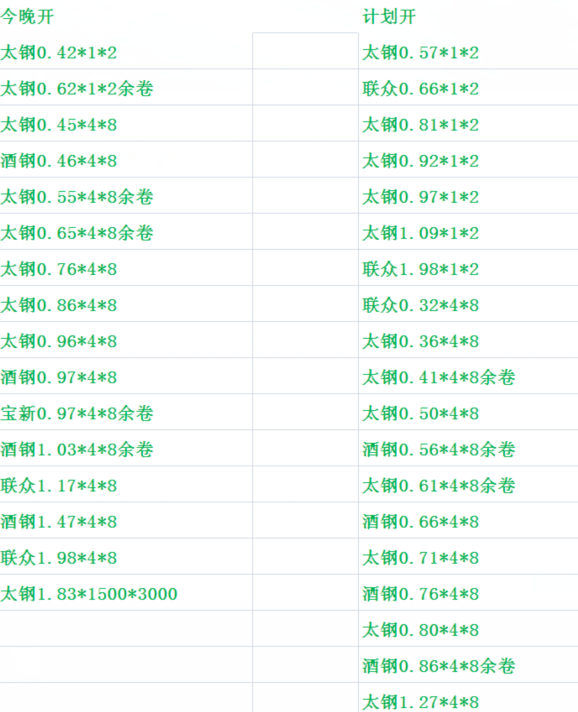Click cell 太钢0.80*4*8
Image resolution: width=578 pixels, height=712 pixels.
pos(468,628)
